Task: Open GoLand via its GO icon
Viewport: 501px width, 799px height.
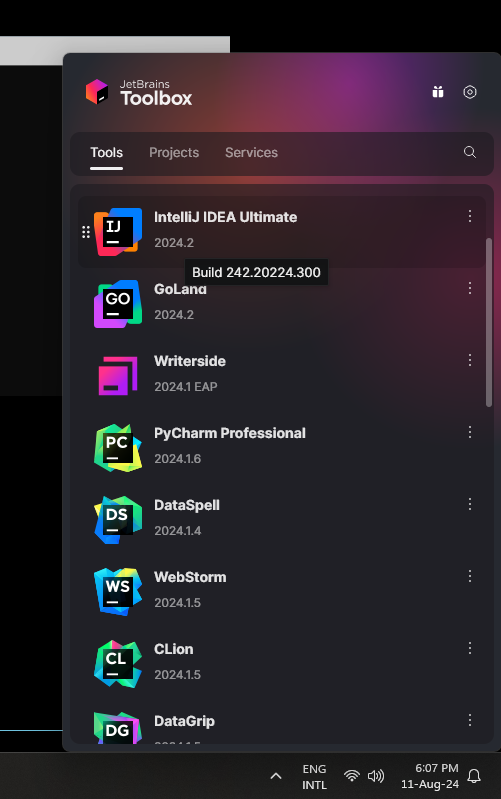Action: [118, 304]
